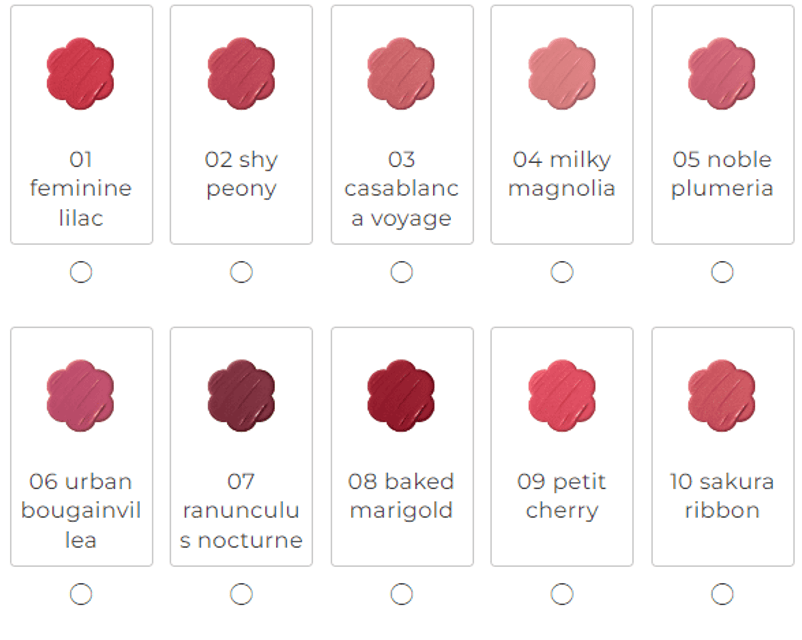Choose the 07 ranunculus nocturne dark swatch

pos(241,395)
